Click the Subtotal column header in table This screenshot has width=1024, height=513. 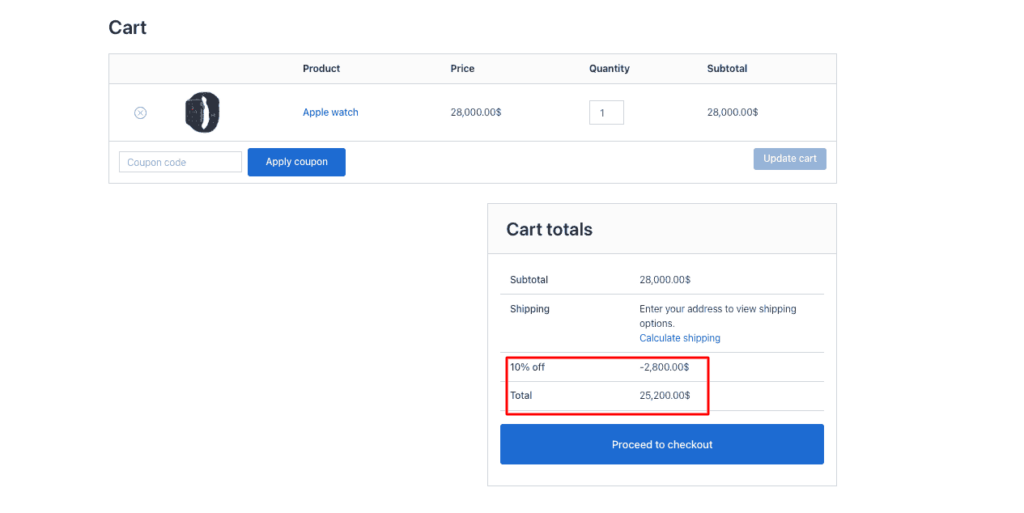click(x=726, y=69)
